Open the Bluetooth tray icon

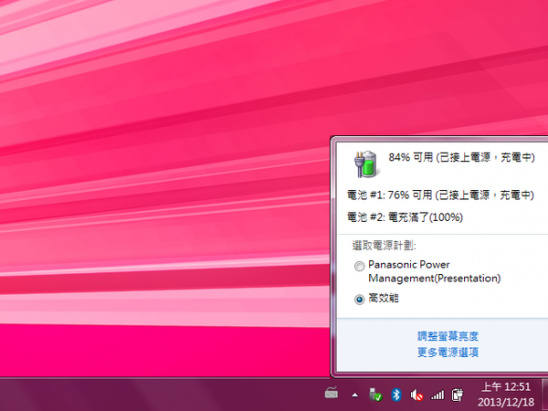point(396,395)
